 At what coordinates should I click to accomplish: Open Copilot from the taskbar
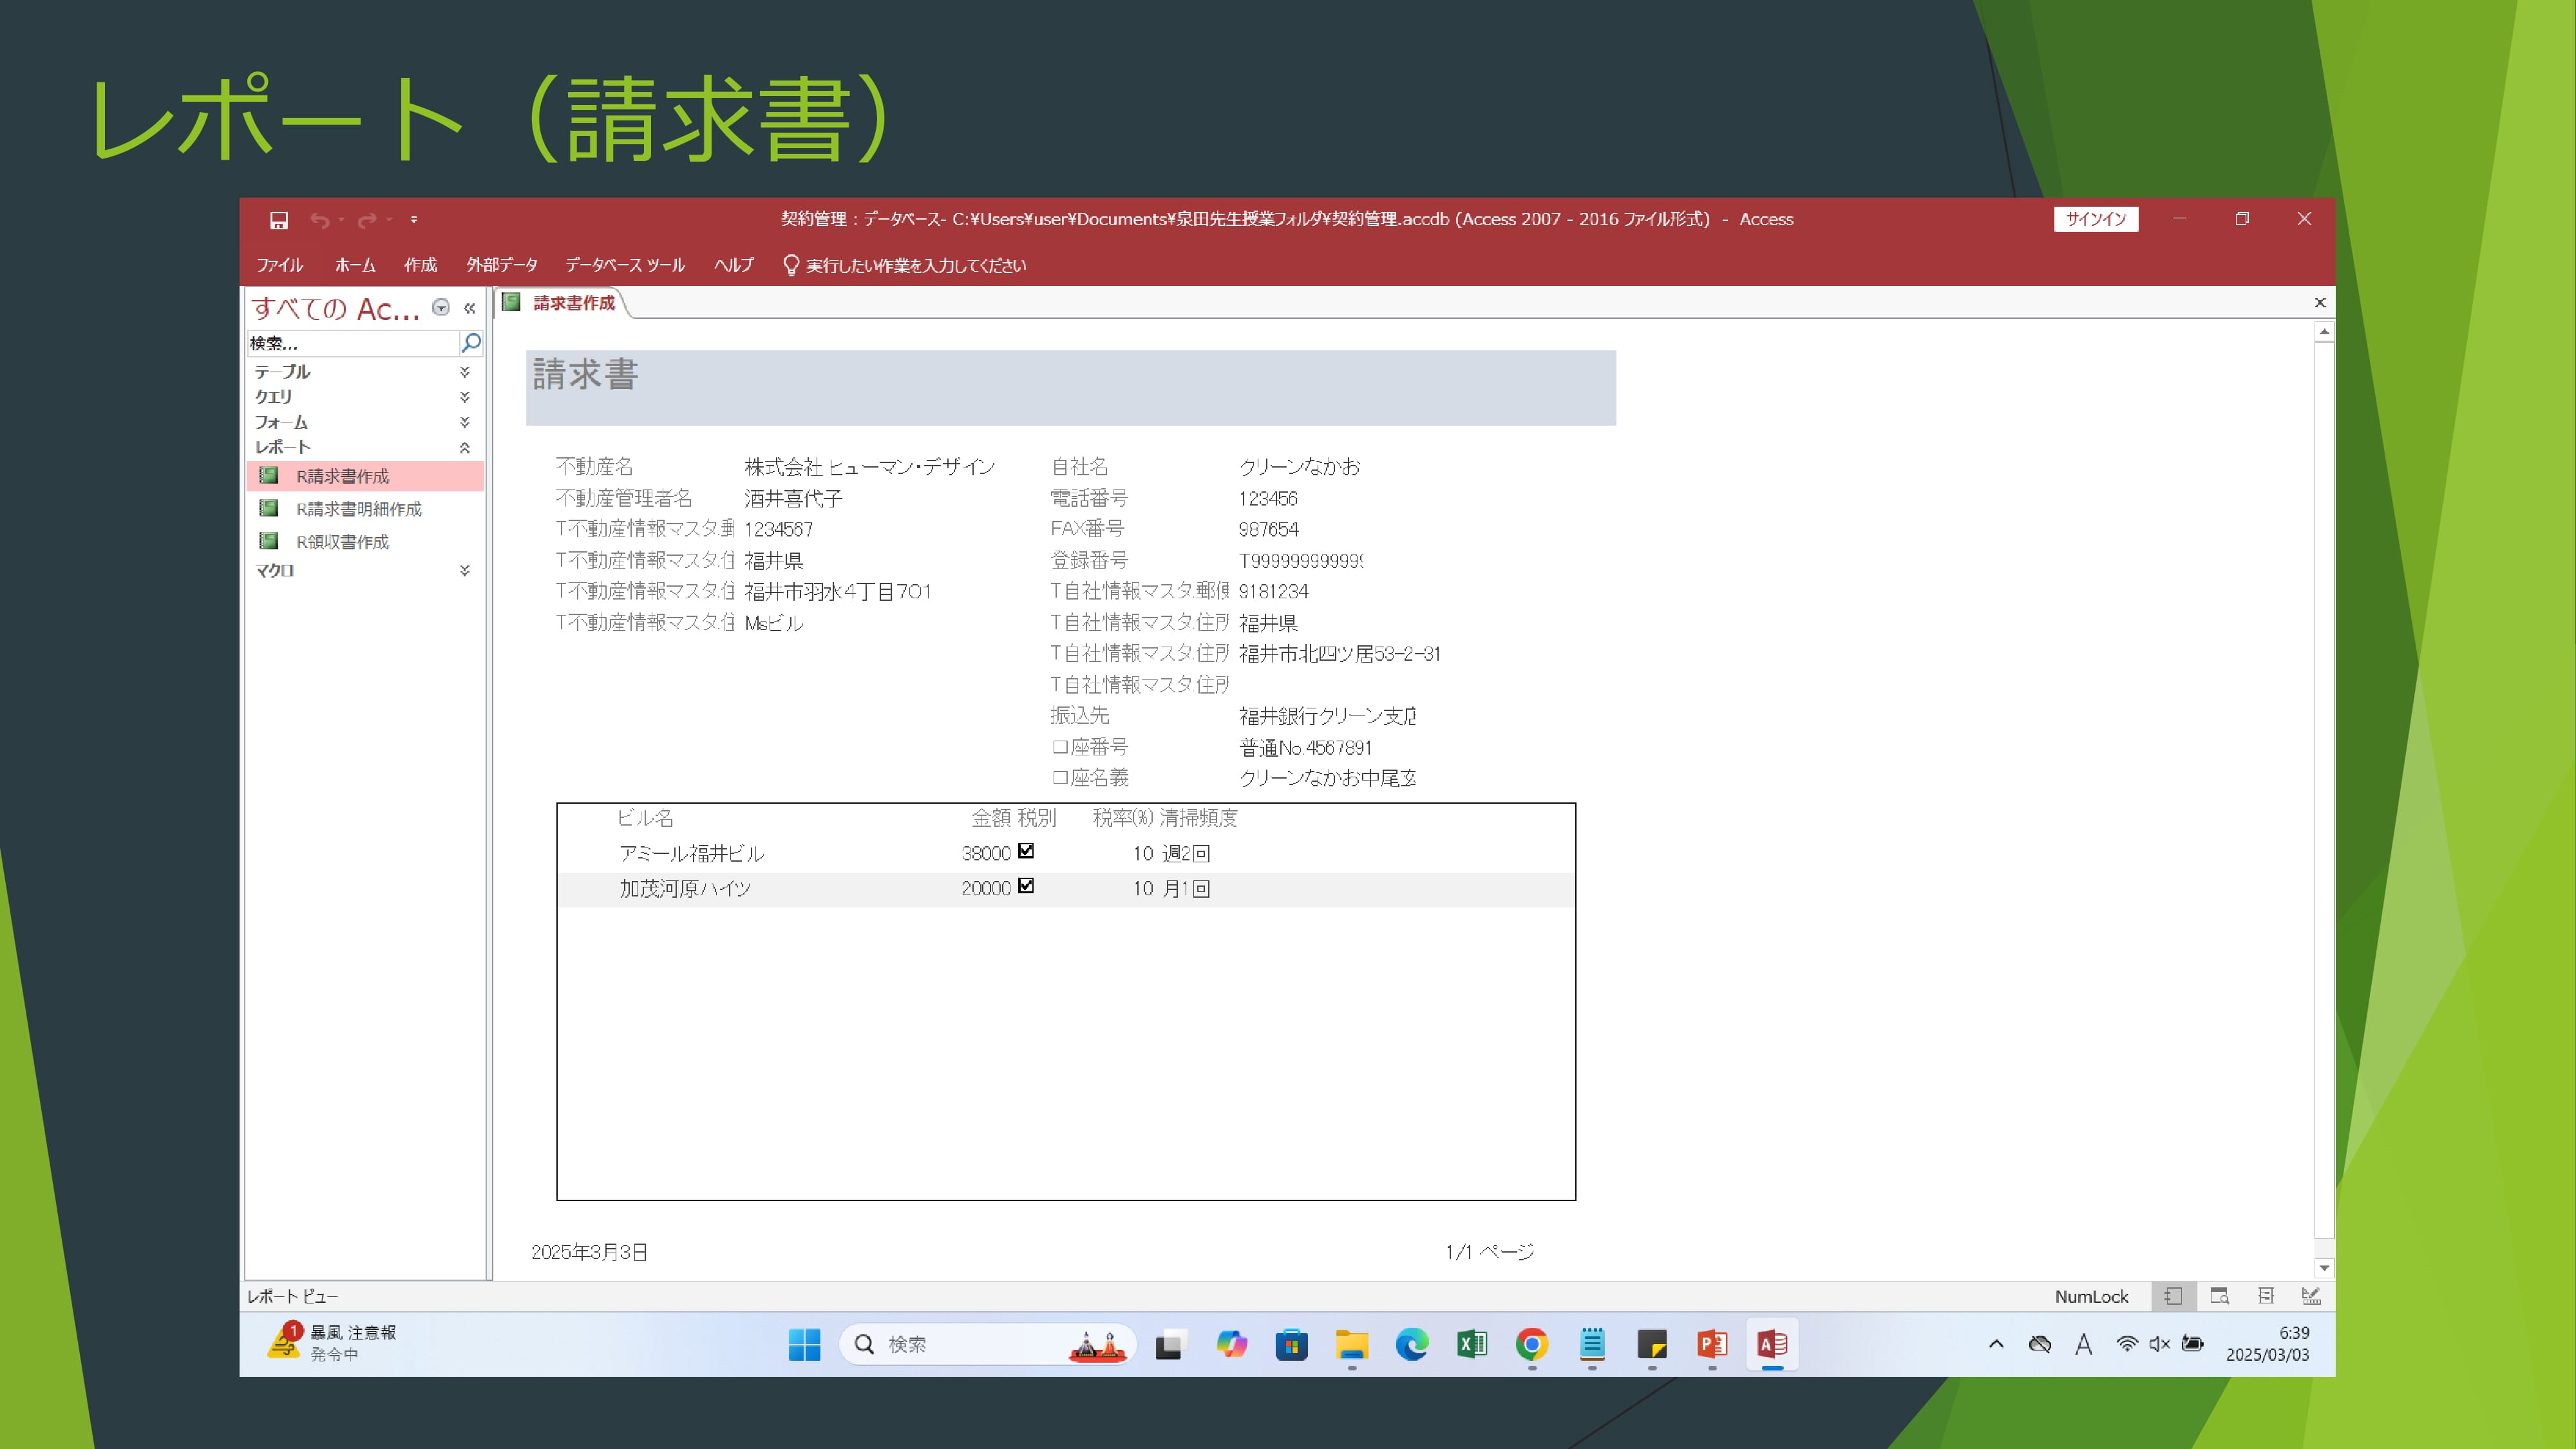[1231, 1344]
